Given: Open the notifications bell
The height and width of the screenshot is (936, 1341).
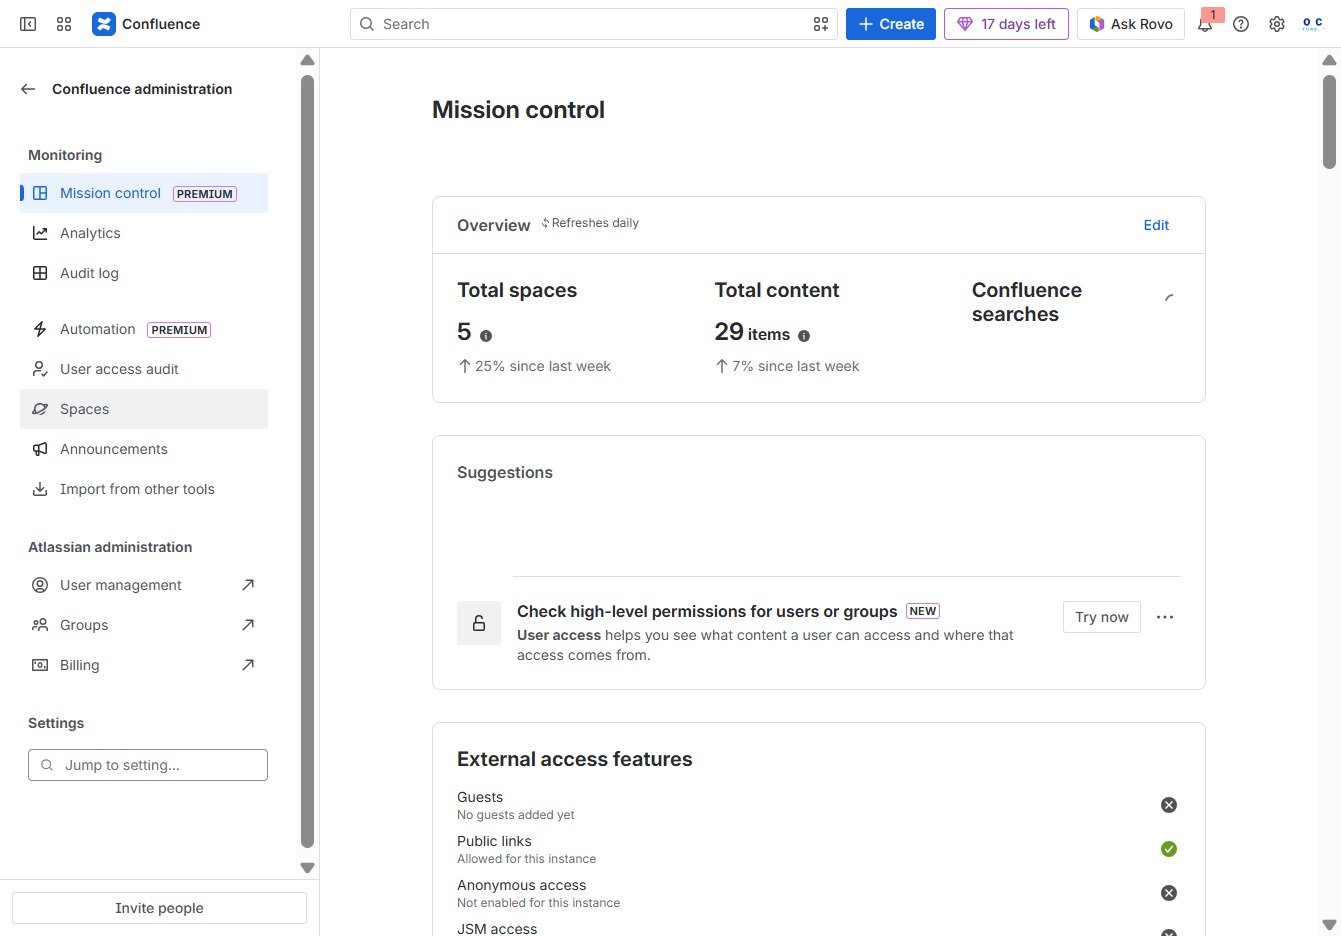Looking at the screenshot, I should [x=1205, y=25].
